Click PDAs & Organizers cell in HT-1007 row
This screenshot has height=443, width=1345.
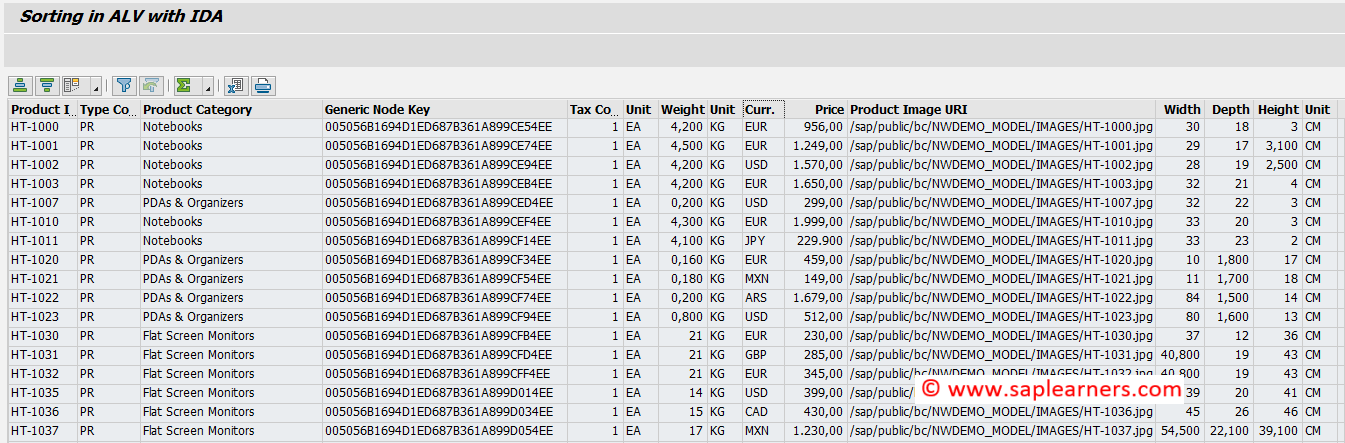coord(231,203)
